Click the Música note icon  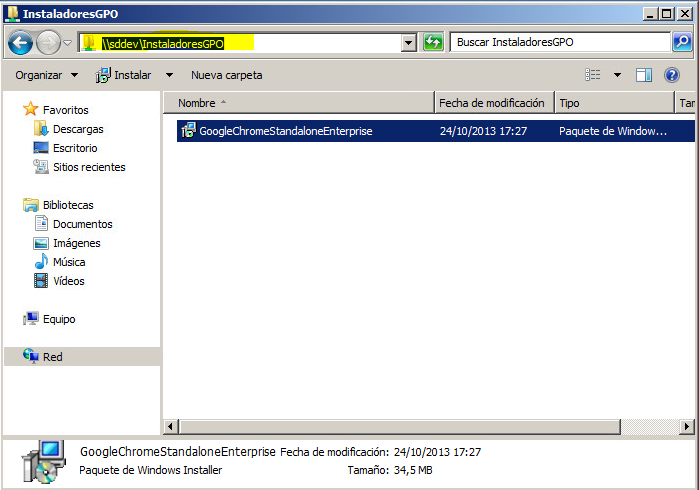pos(41,261)
